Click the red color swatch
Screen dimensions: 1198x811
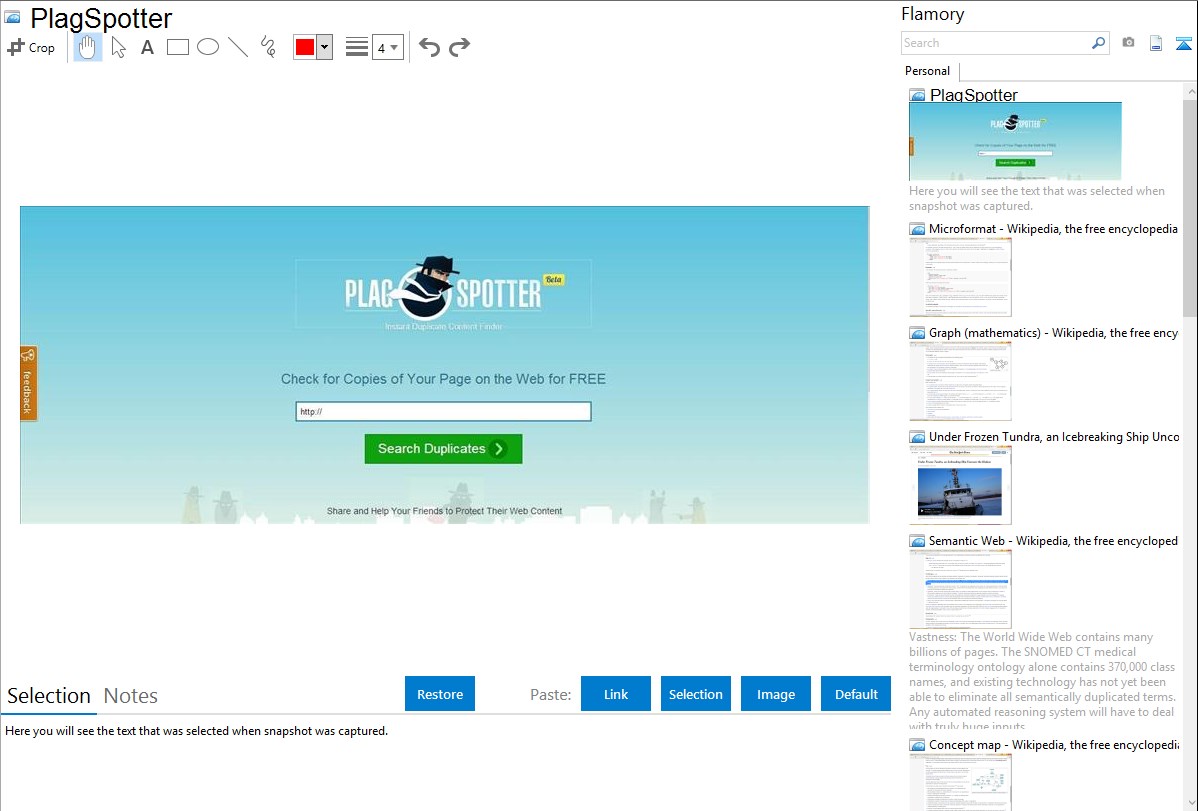point(305,47)
